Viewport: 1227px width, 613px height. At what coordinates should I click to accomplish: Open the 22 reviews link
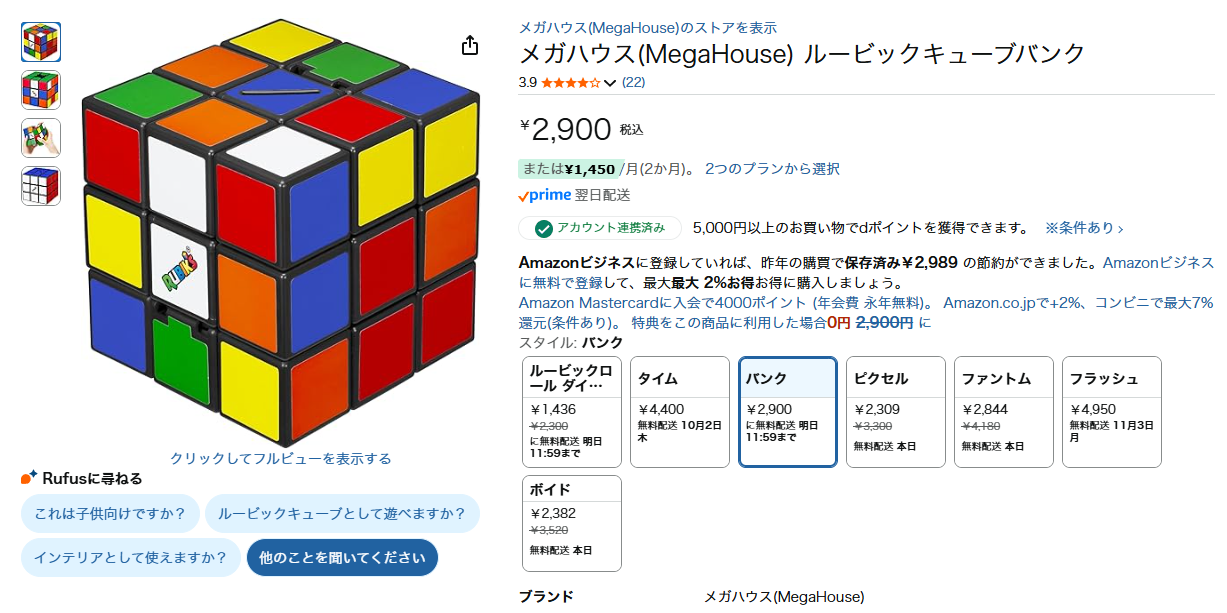(x=633, y=82)
